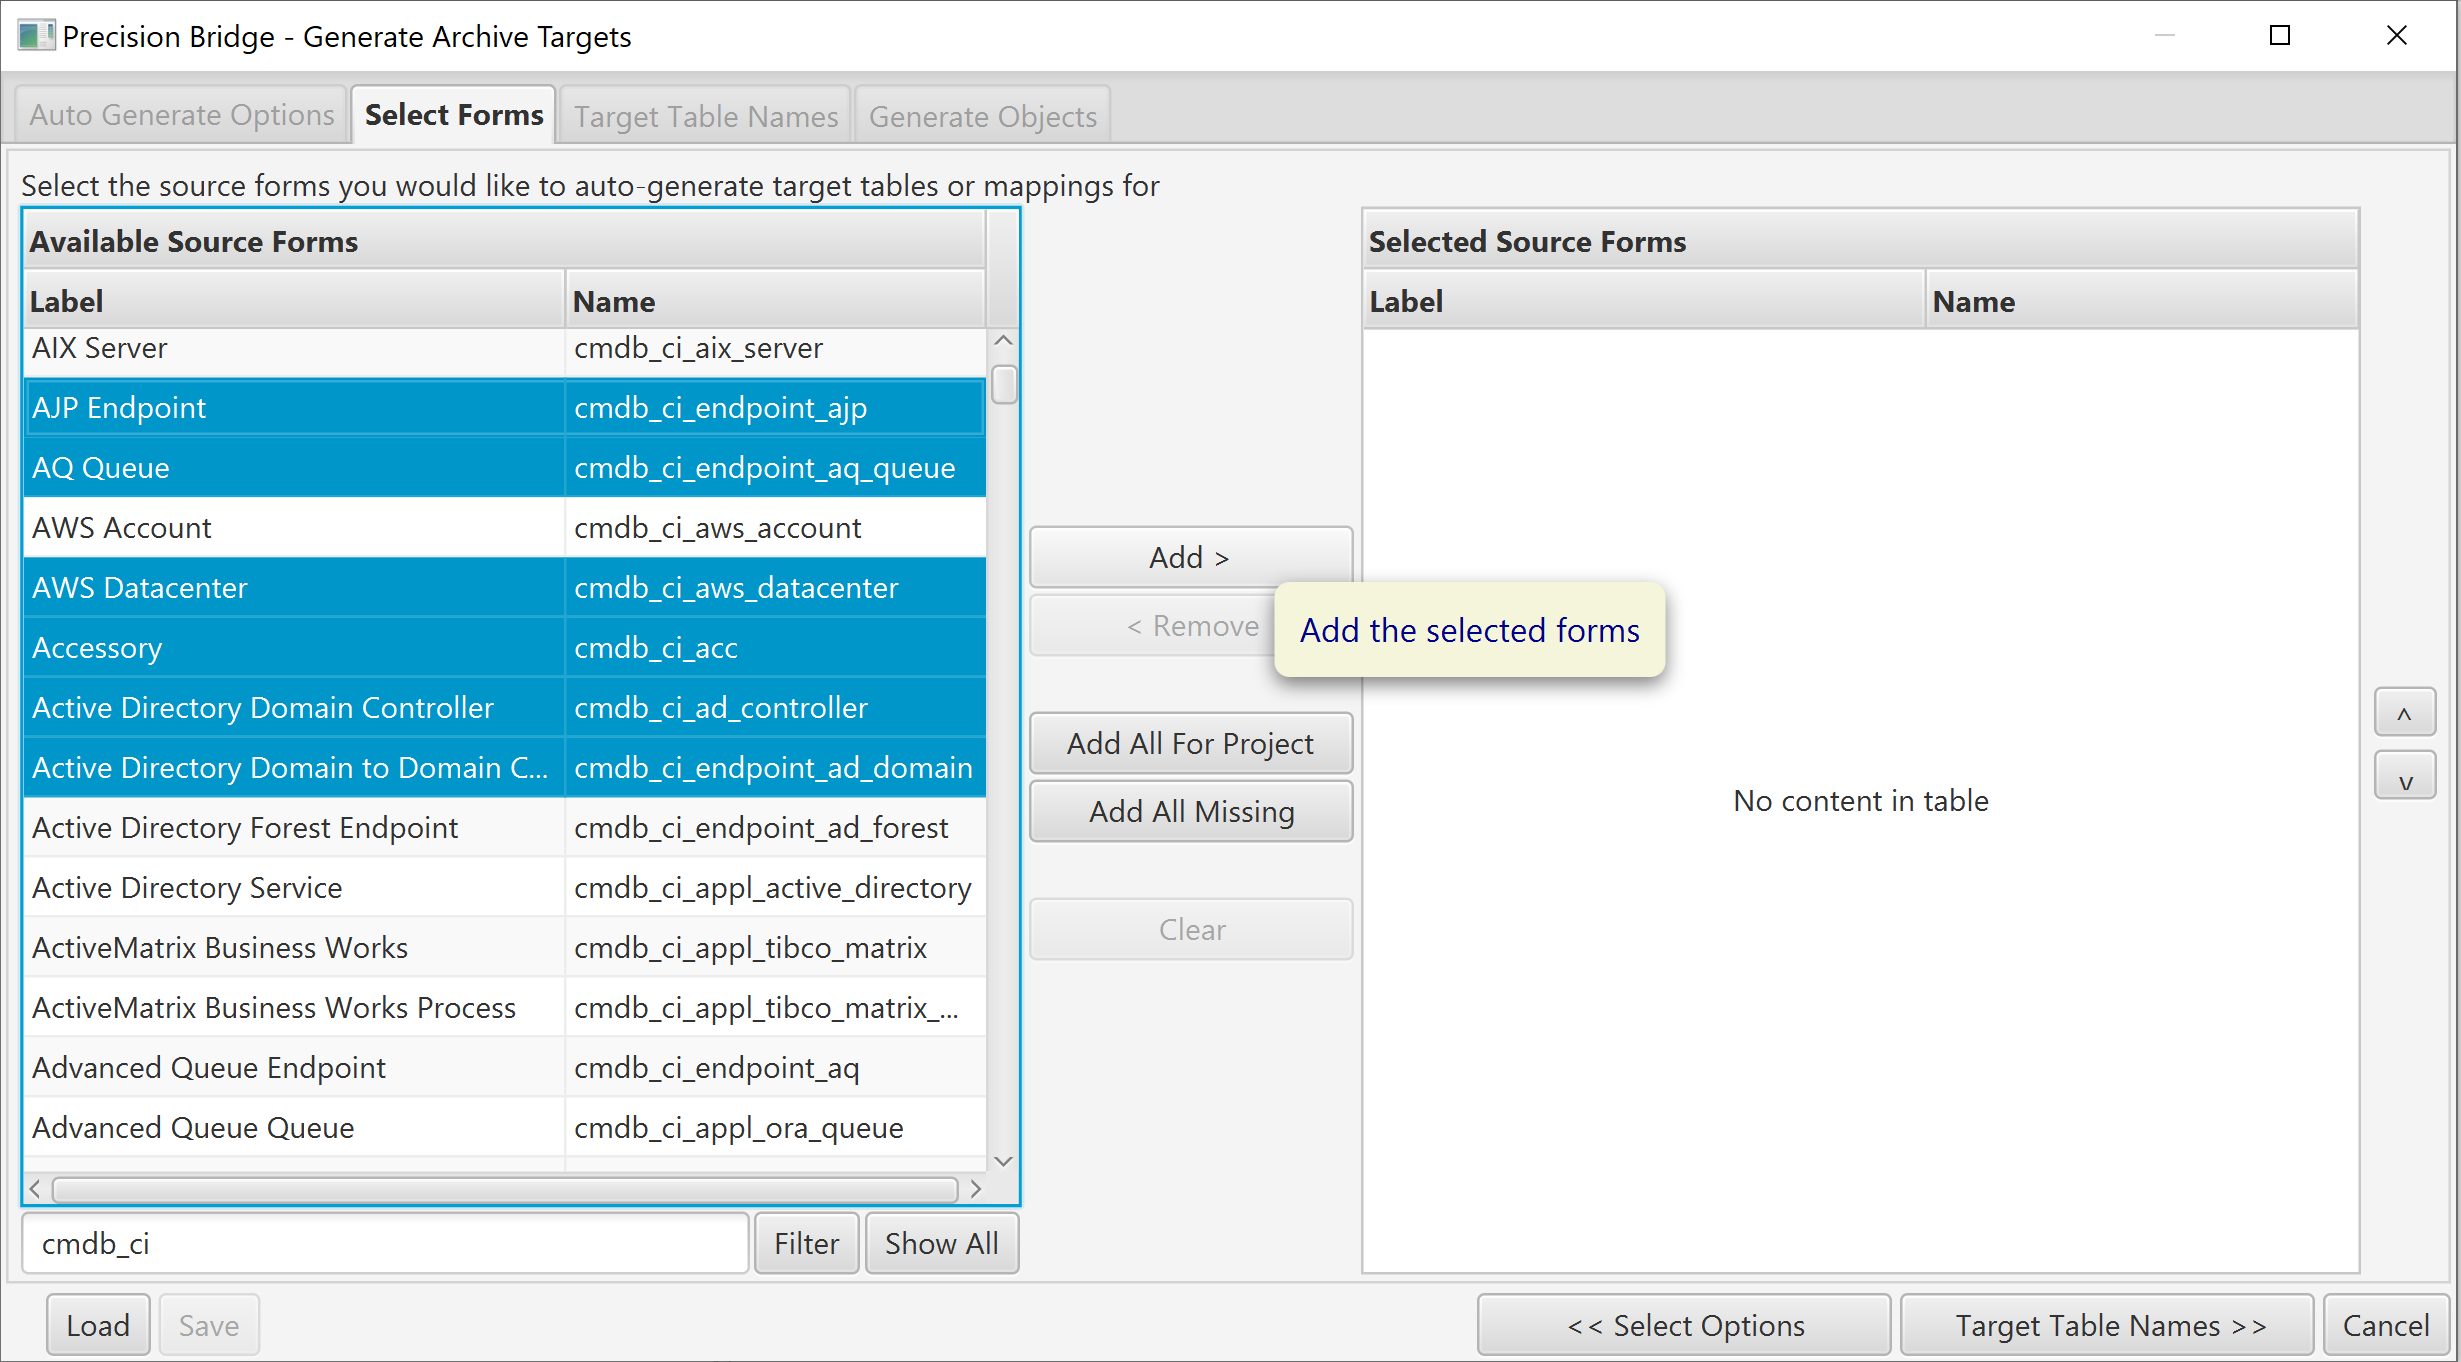Sort Available Source Forms by Name column
Viewport: 2461px width, 1362px height.
[x=776, y=301]
